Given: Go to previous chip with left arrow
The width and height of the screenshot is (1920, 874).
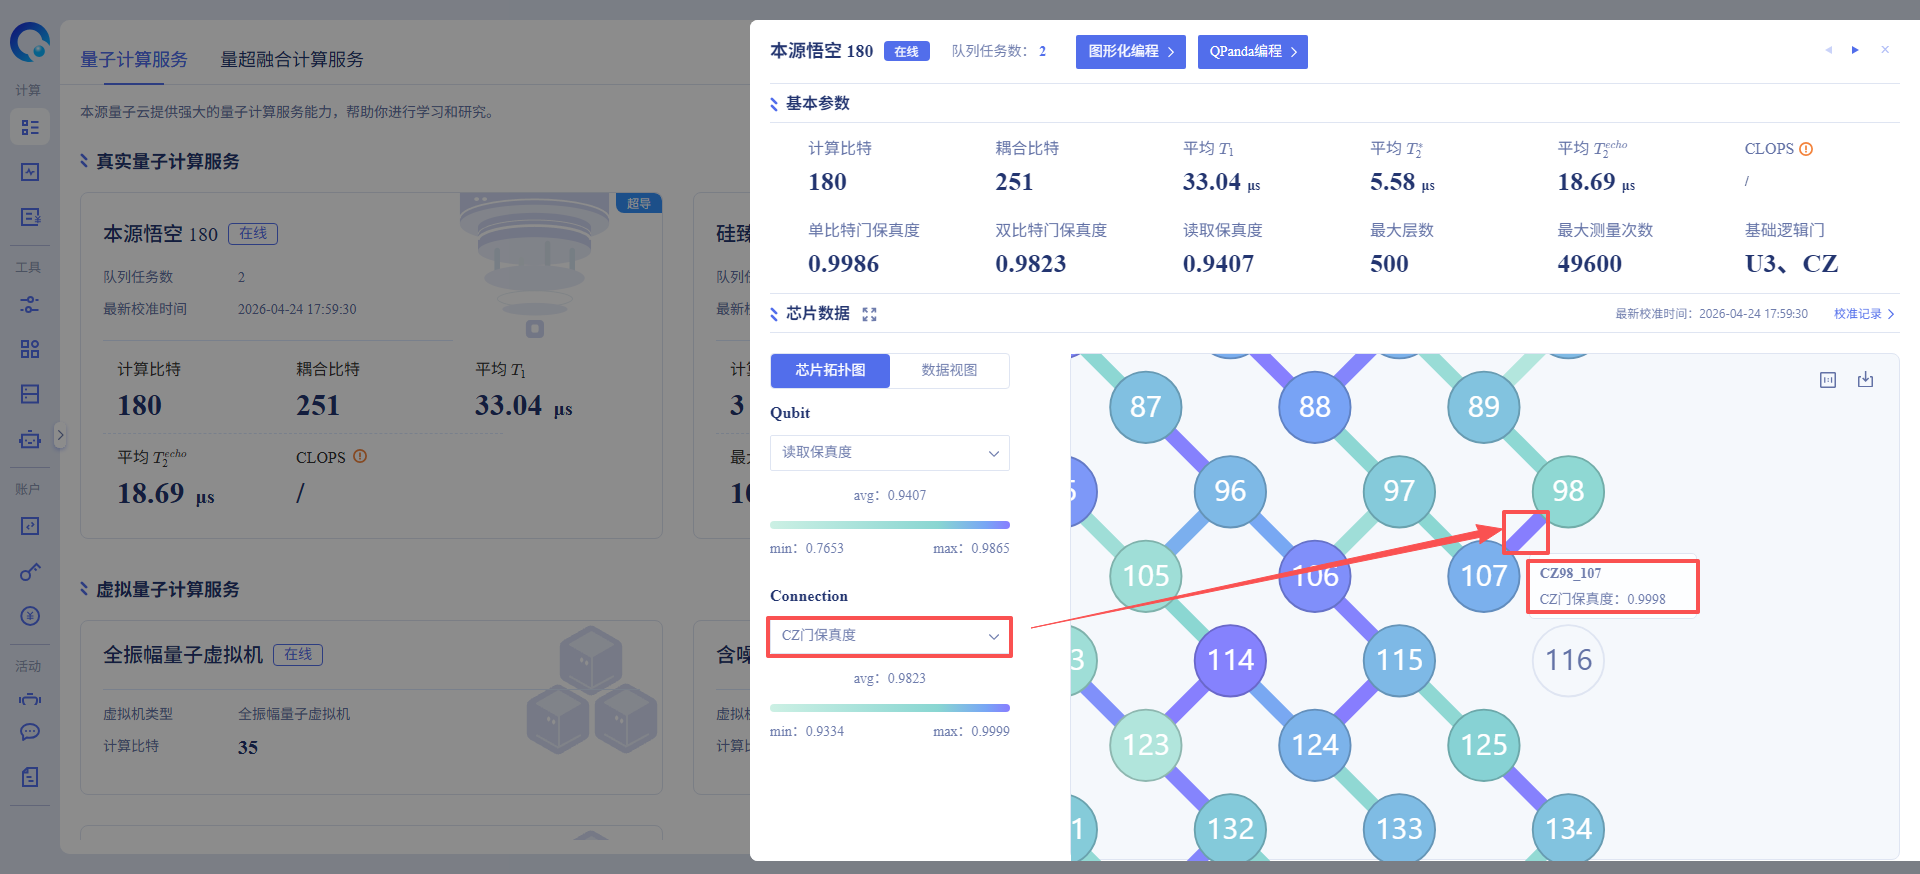Looking at the screenshot, I should [1829, 50].
